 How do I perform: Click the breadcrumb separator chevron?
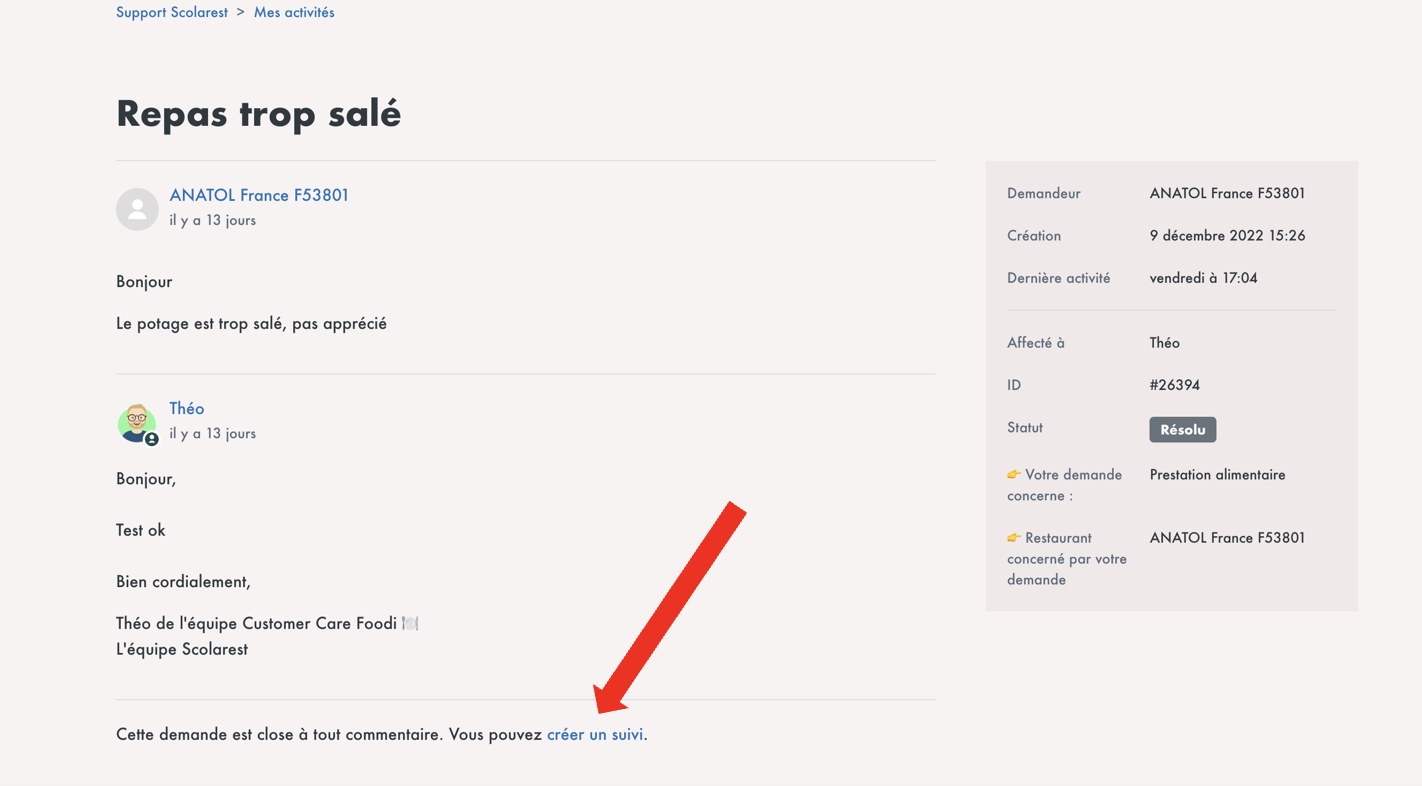point(241,12)
